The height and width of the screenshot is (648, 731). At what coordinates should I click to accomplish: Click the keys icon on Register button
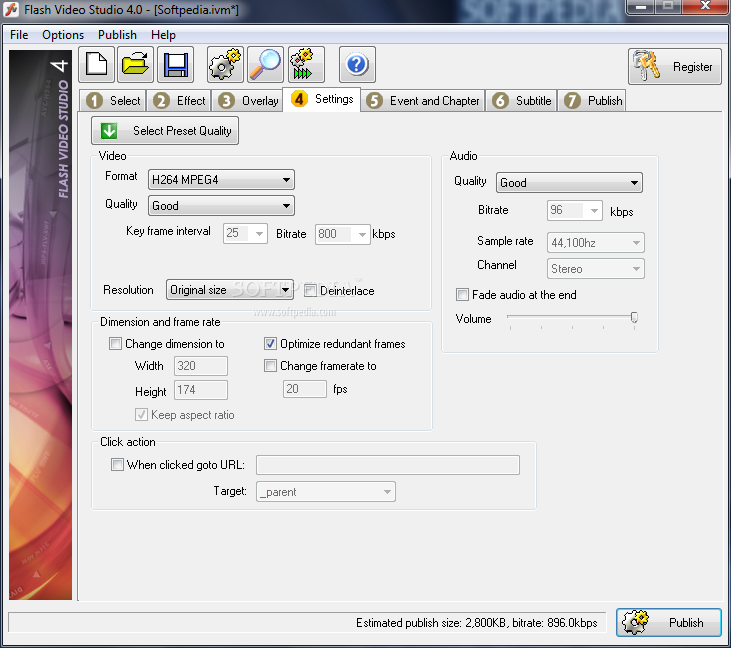646,66
